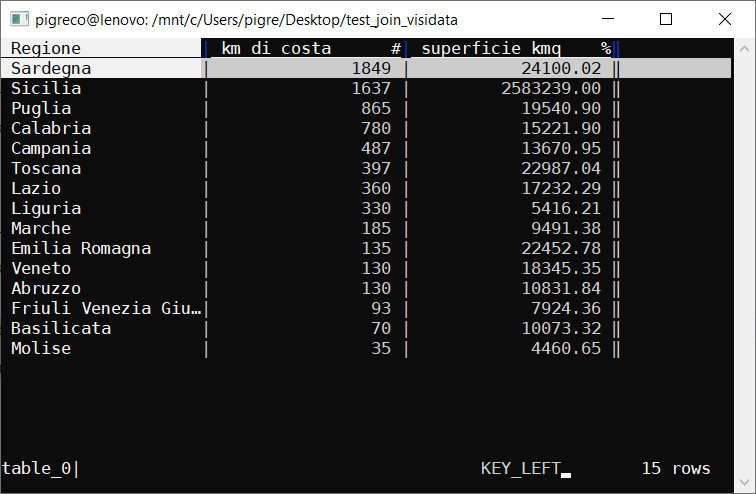Maximize the terminal window
The width and height of the screenshot is (756, 494).
tap(666, 19)
